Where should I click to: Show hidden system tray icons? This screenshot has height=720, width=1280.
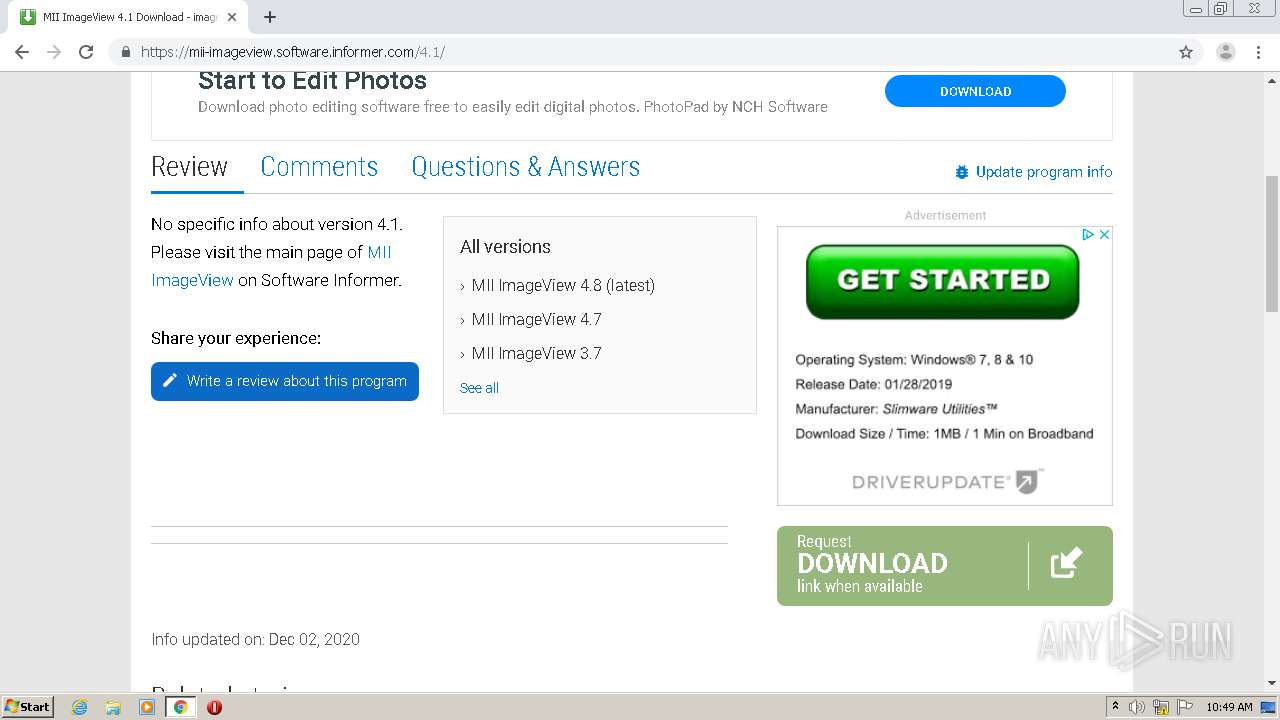point(1115,707)
